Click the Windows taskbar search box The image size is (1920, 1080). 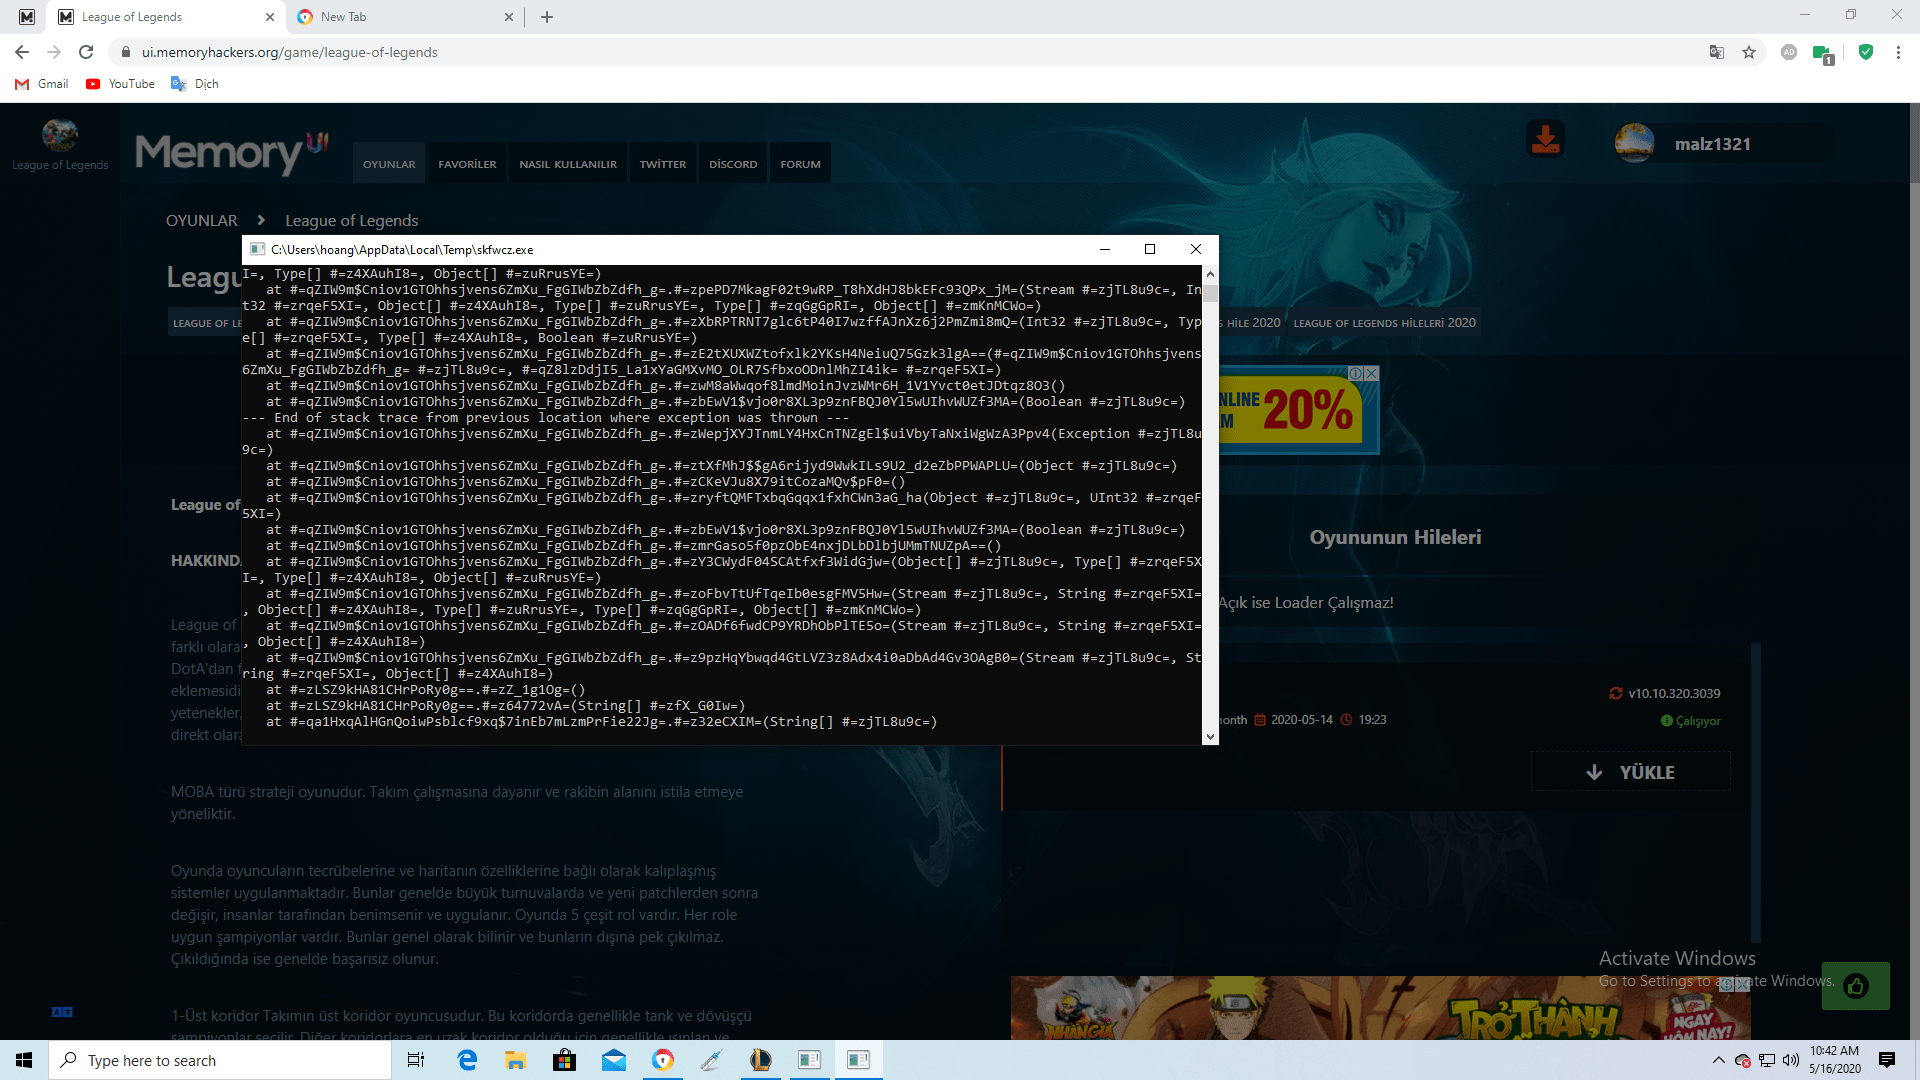tap(220, 1060)
